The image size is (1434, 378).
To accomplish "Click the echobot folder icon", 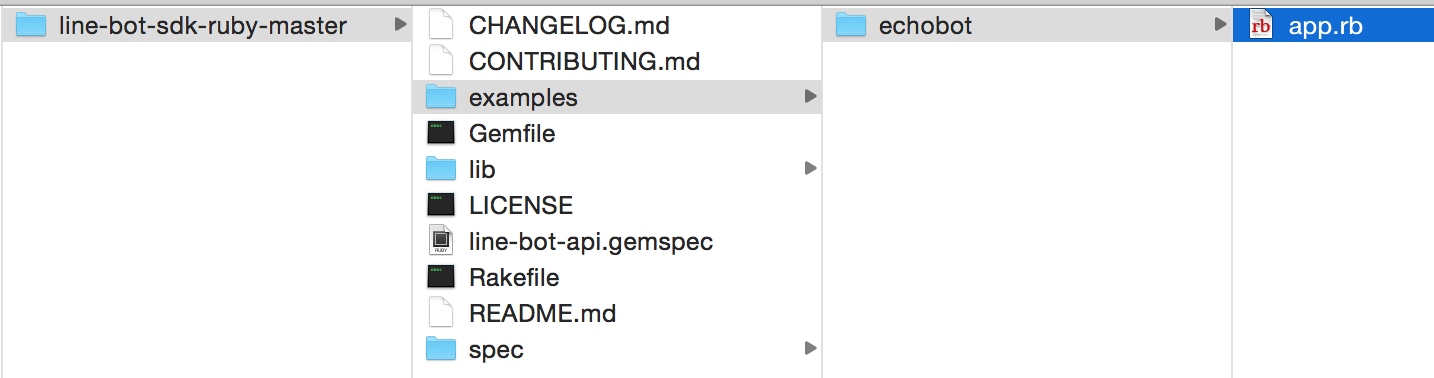I will (851, 25).
